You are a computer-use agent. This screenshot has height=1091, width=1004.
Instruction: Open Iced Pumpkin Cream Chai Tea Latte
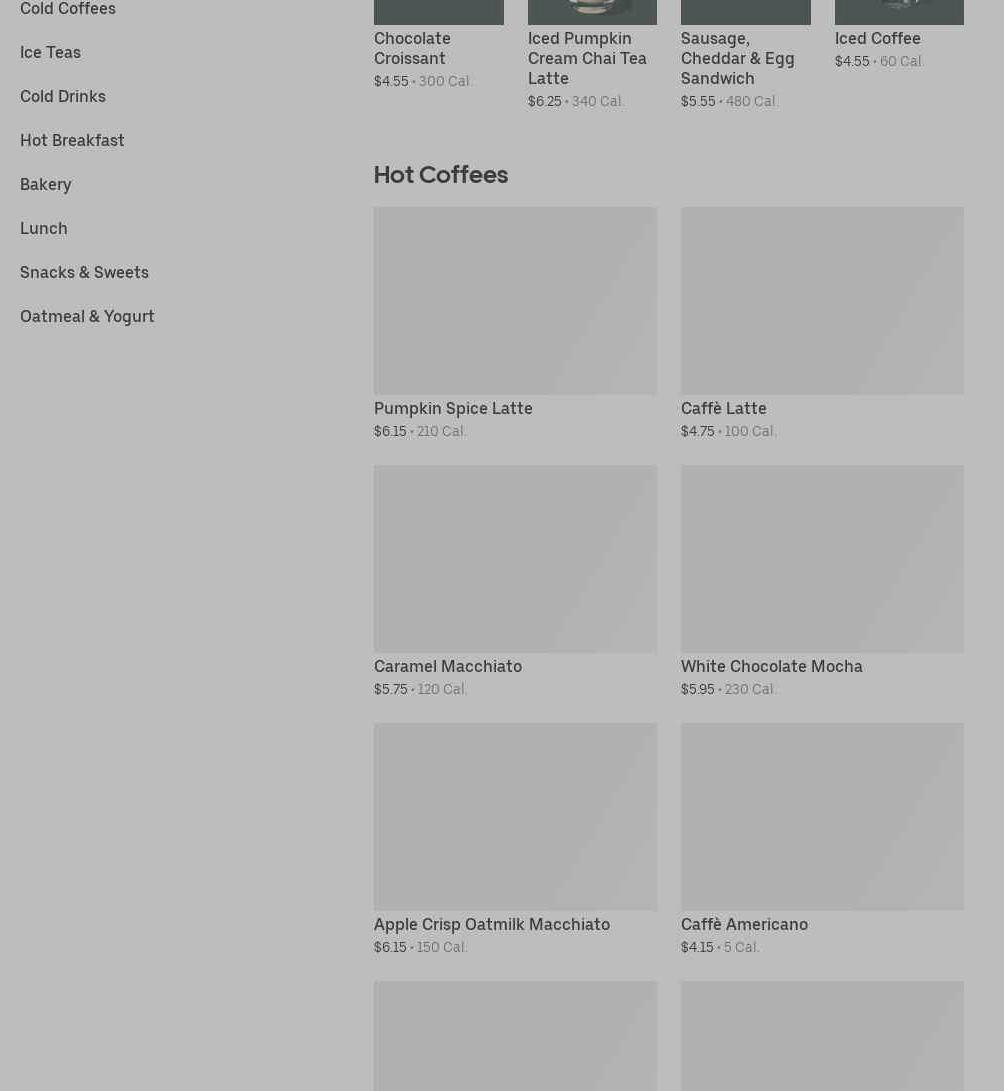click(x=587, y=58)
